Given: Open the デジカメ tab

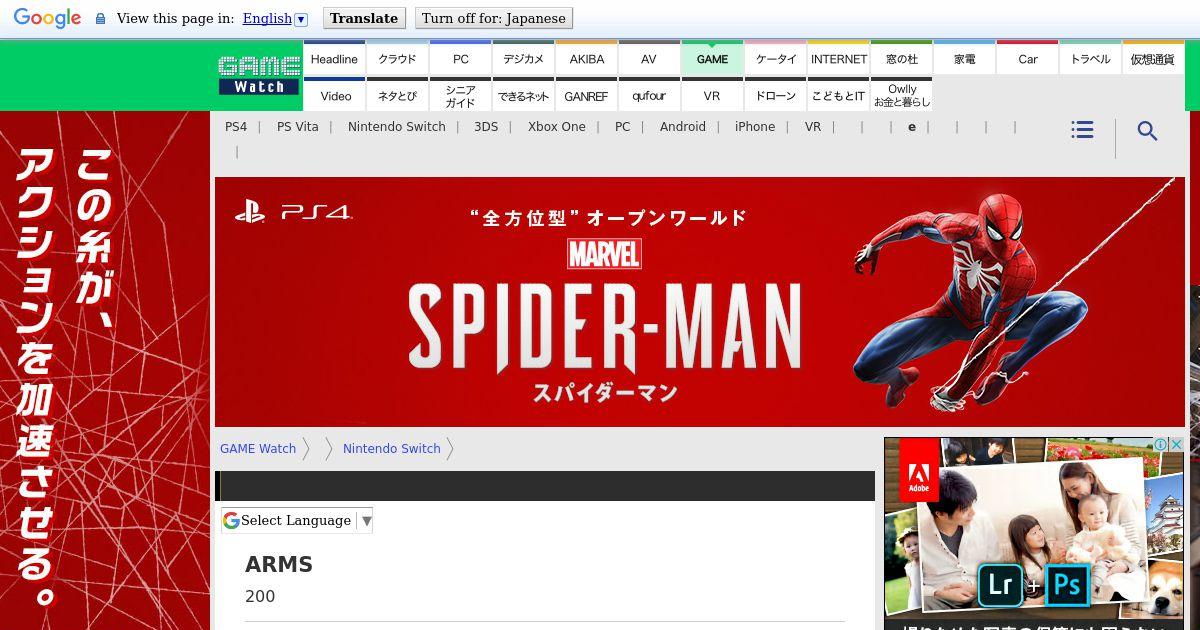Looking at the screenshot, I should tap(523, 59).
